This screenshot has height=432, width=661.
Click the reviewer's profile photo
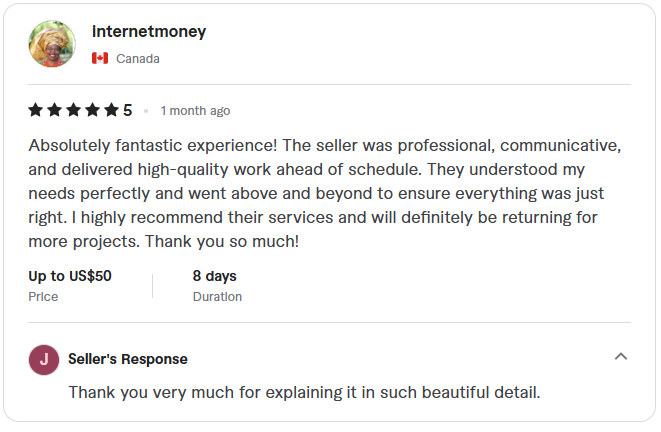click(x=52, y=45)
